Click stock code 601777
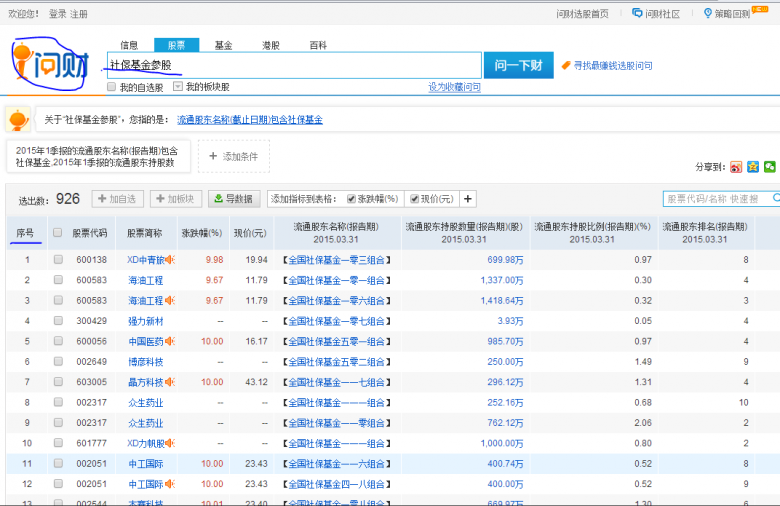Viewport: 780px width, 506px height. click(x=92, y=443)
